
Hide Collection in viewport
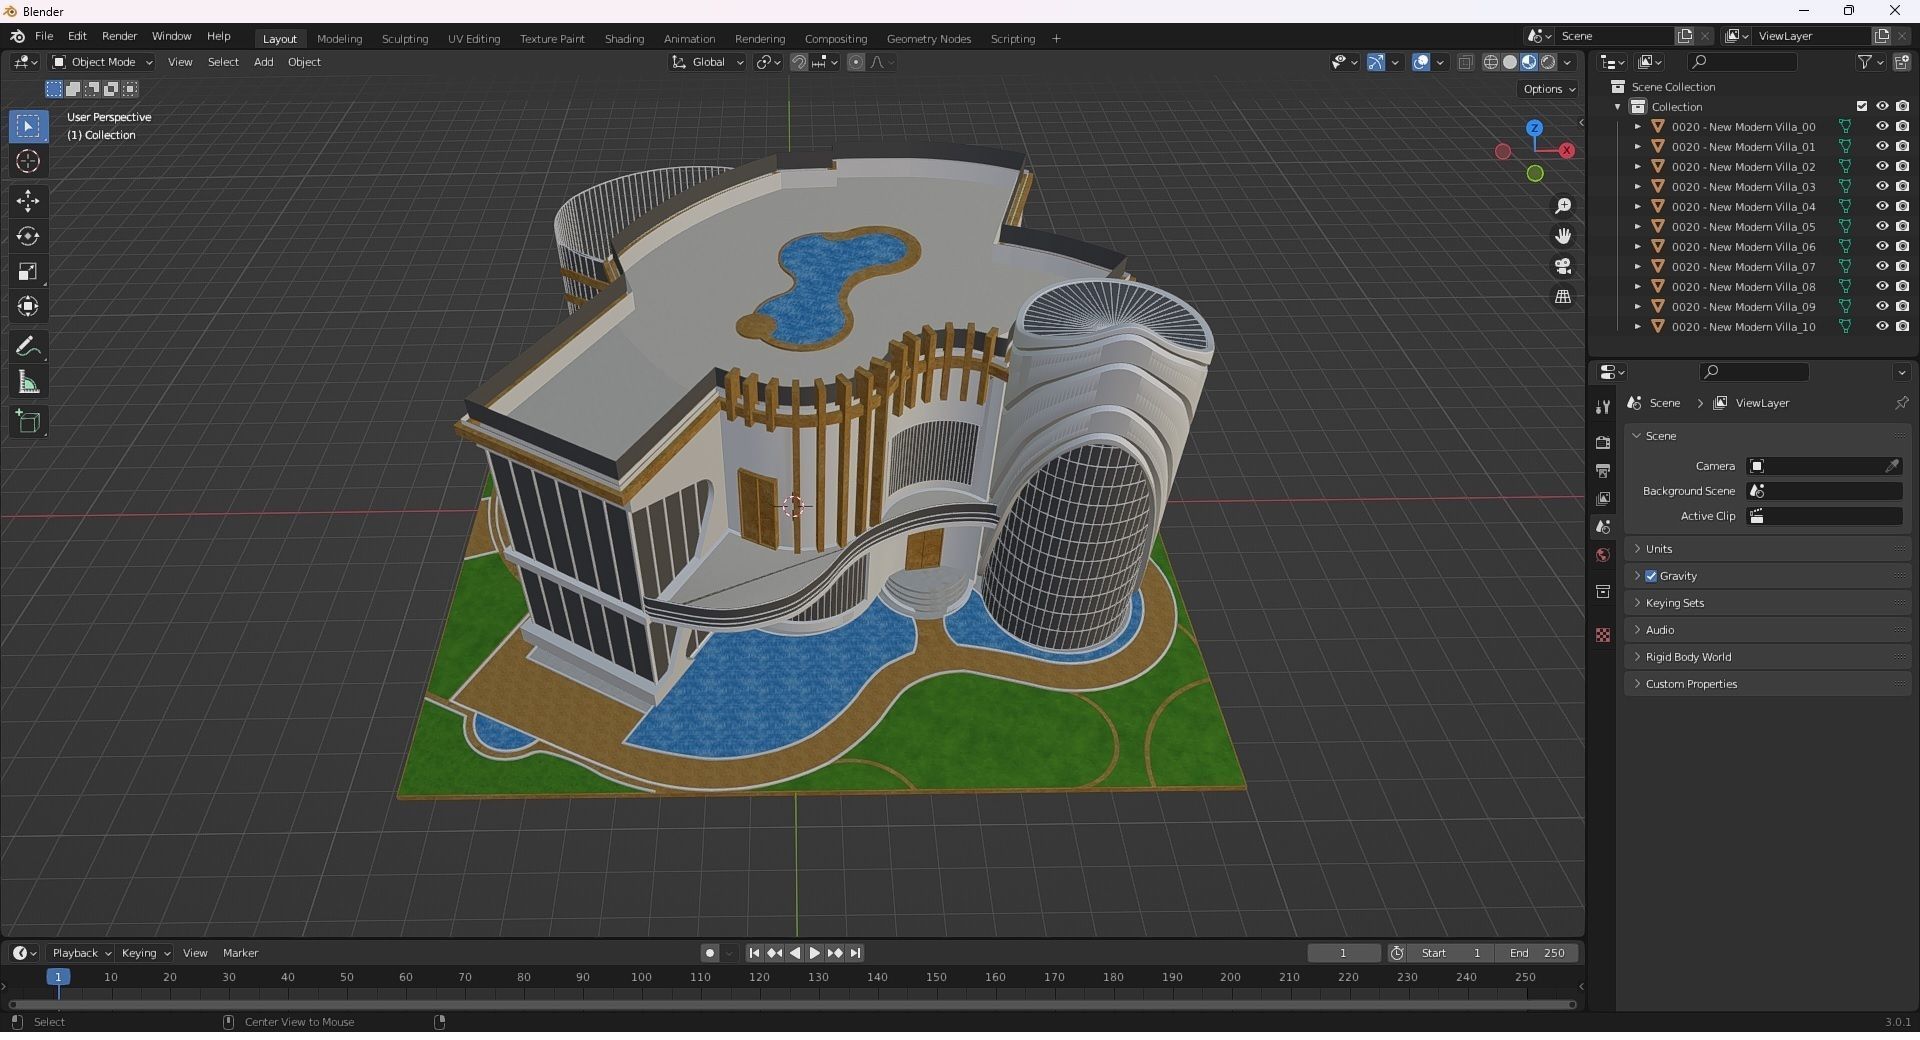tap(1882, 106)
